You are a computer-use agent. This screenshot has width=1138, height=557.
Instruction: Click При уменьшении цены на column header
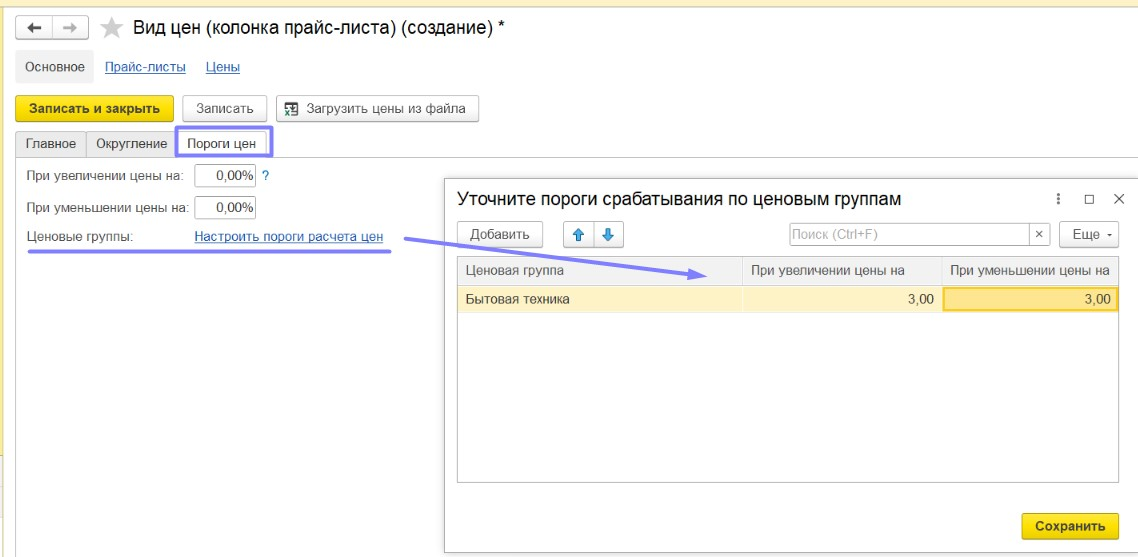point(1030,271)
